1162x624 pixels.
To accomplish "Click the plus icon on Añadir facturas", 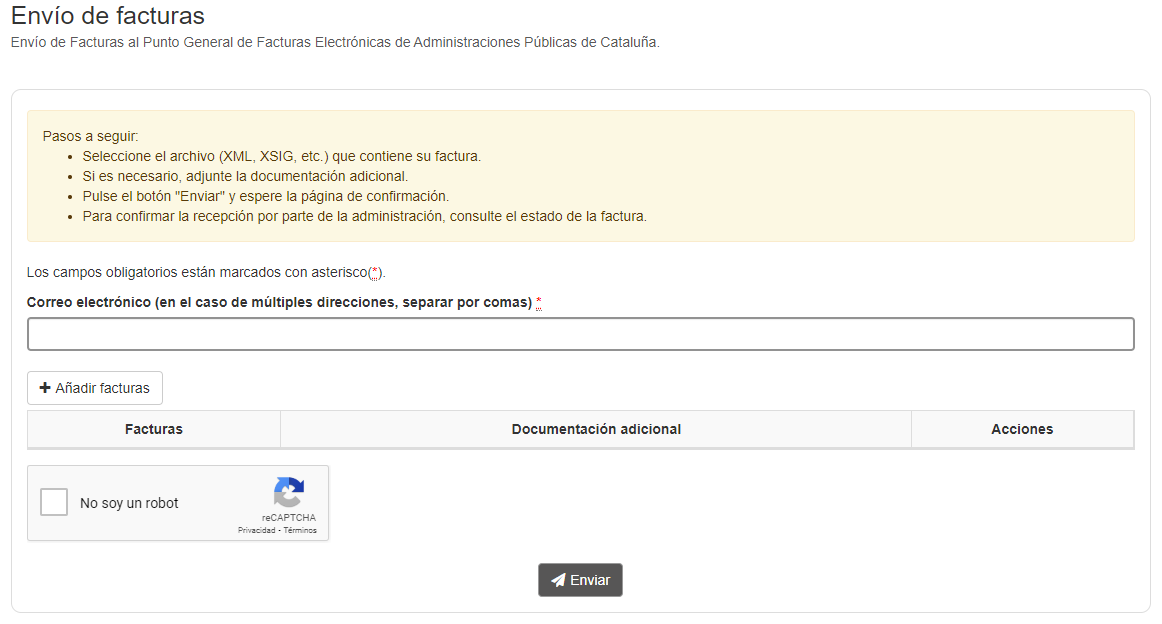I will point(46,387).
